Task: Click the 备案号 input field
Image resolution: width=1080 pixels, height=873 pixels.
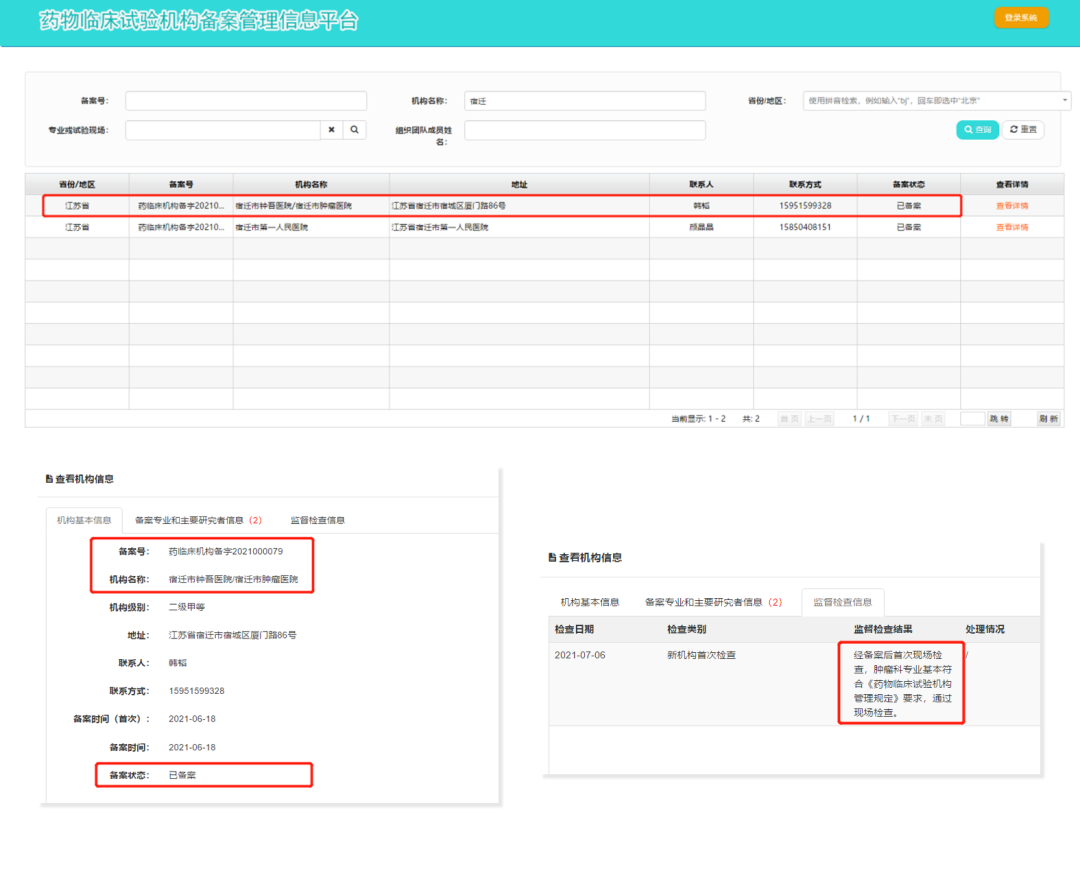Action: (246, 101)
